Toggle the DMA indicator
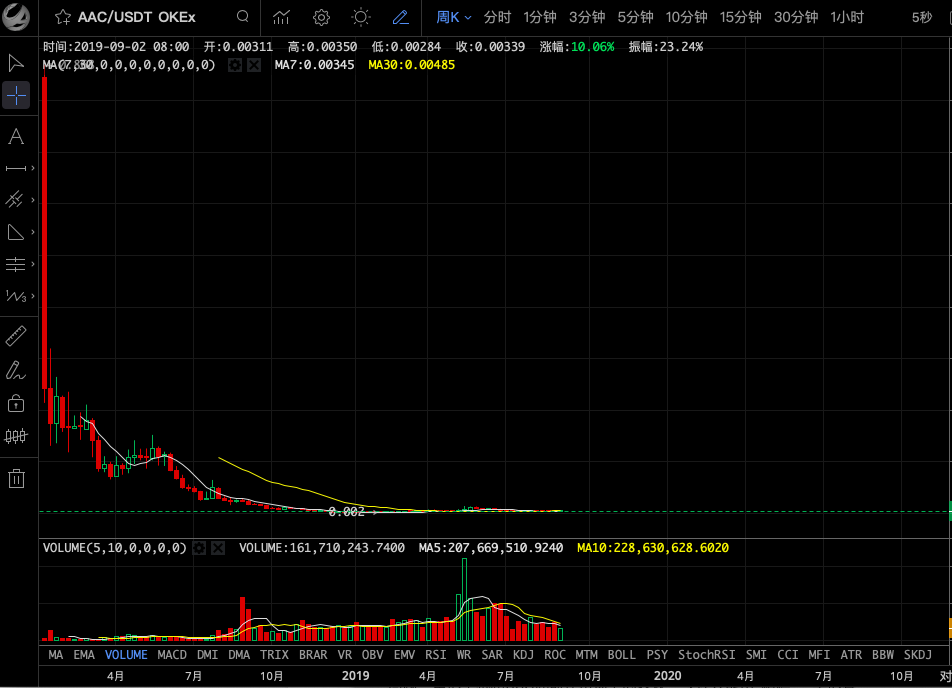Viewport: 952px width, 688px height. pos(239,655)
